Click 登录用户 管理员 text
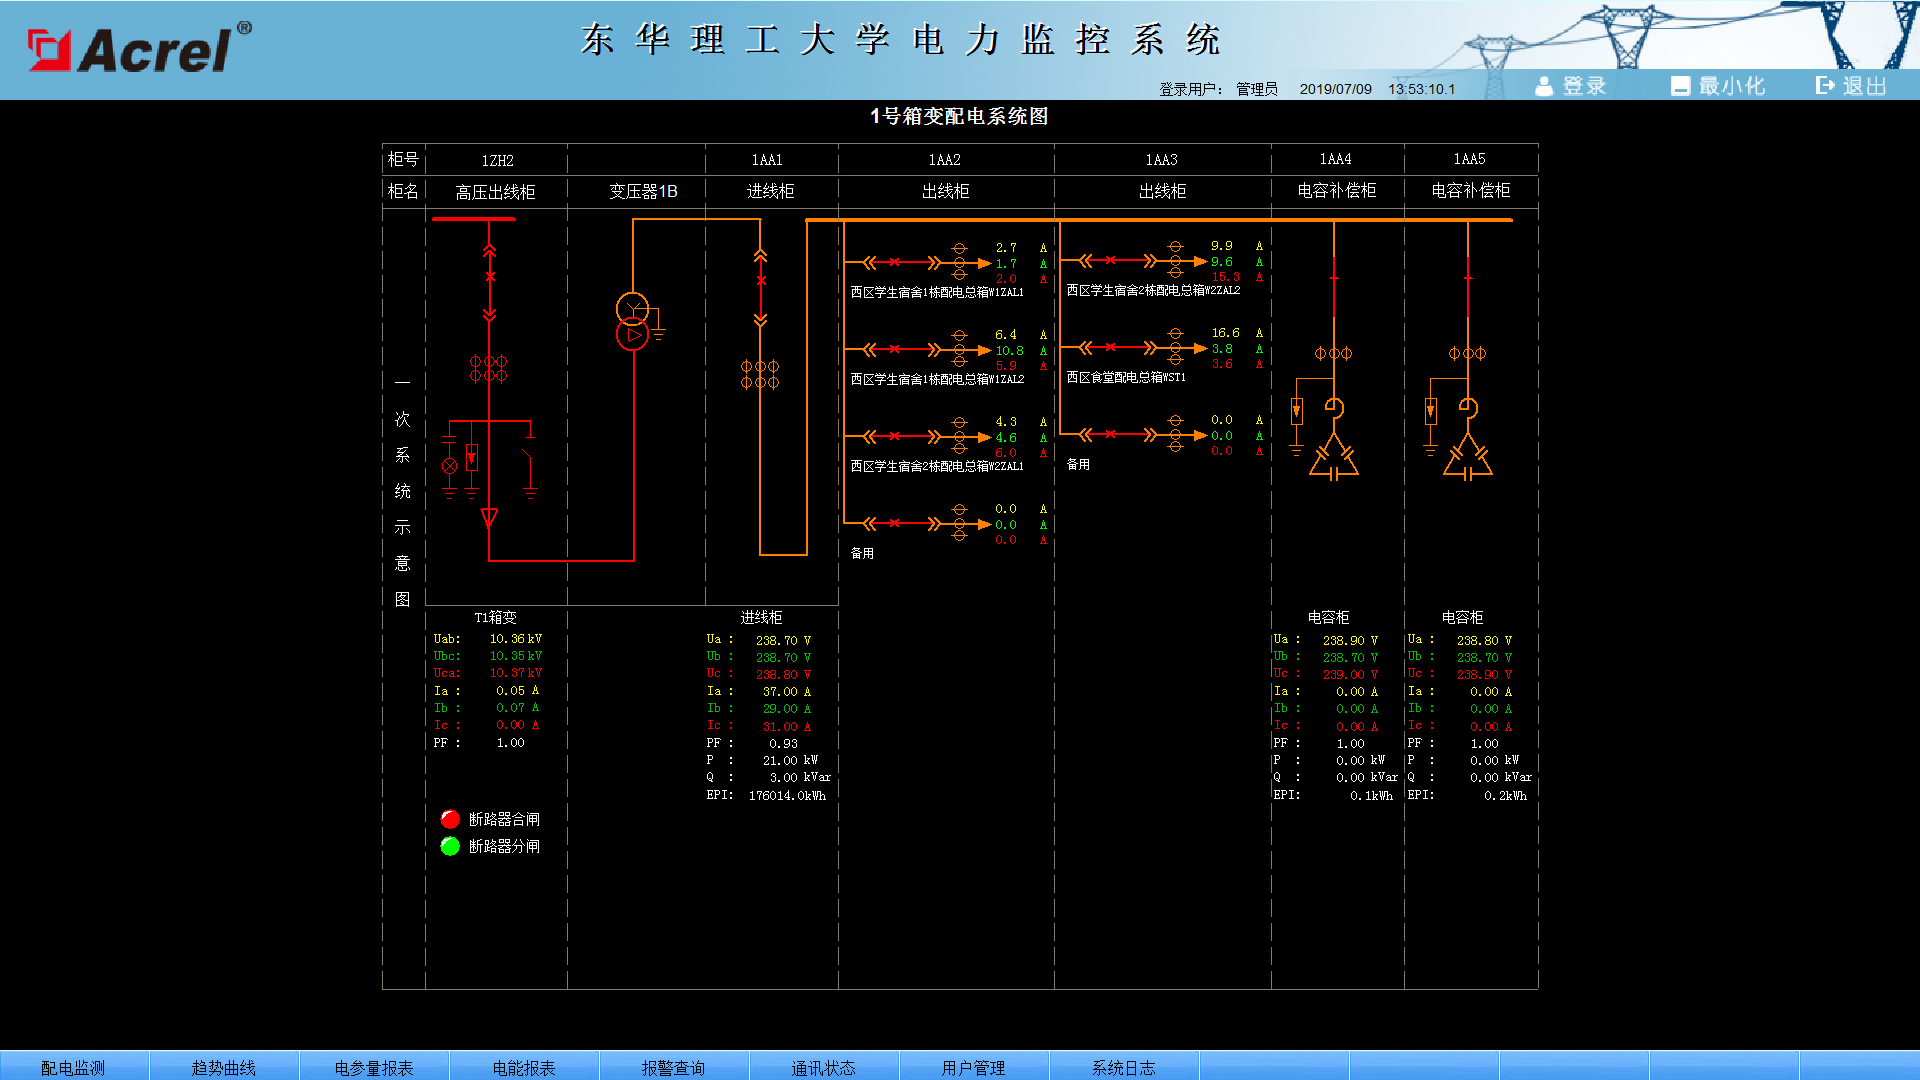 (x=1218, y=89)
